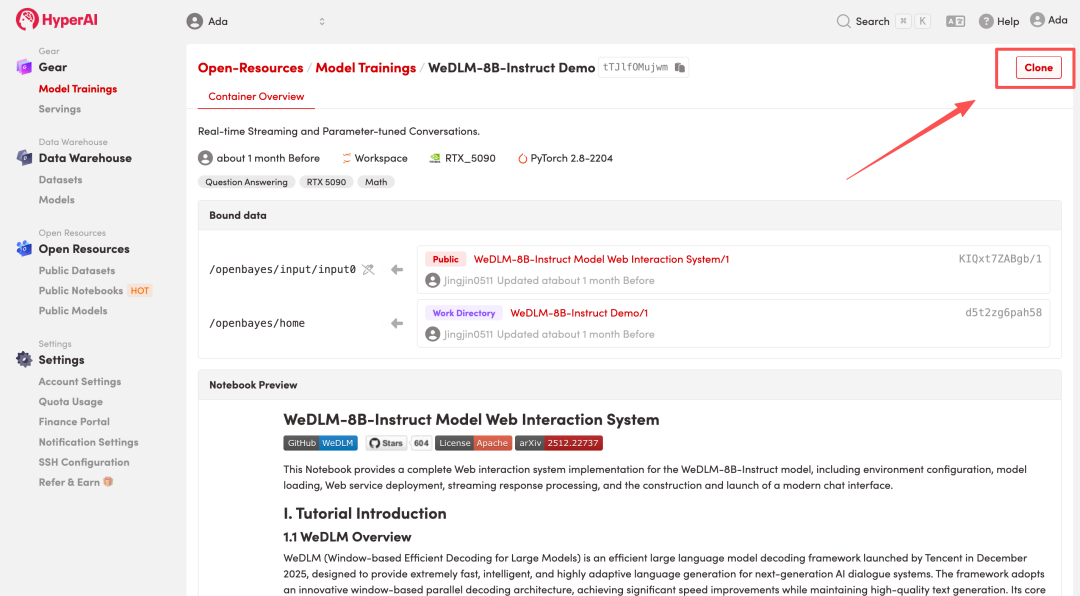Click the Gear section cube icon
Screen dimensions: 1080x596
pos(24,67)
